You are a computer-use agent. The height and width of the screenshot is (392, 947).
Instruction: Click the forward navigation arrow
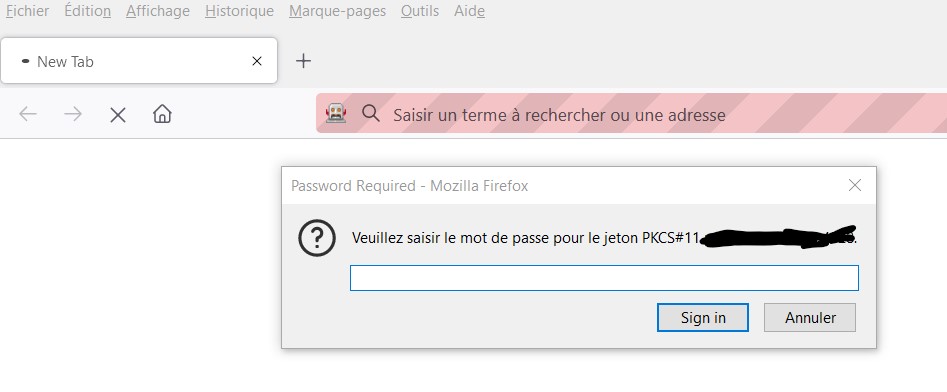pyautogui.click(x=73, y=114)
